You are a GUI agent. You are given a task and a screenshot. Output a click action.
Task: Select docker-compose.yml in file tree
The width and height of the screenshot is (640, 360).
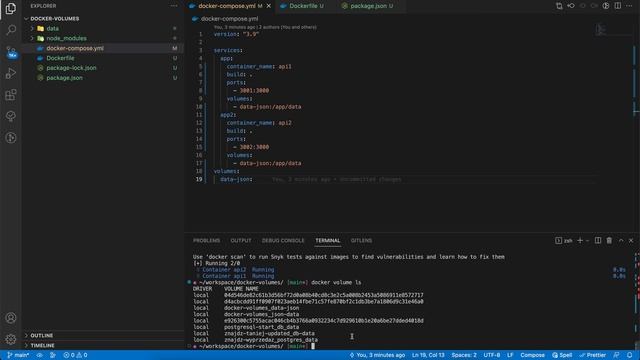[x=102, y=48]
